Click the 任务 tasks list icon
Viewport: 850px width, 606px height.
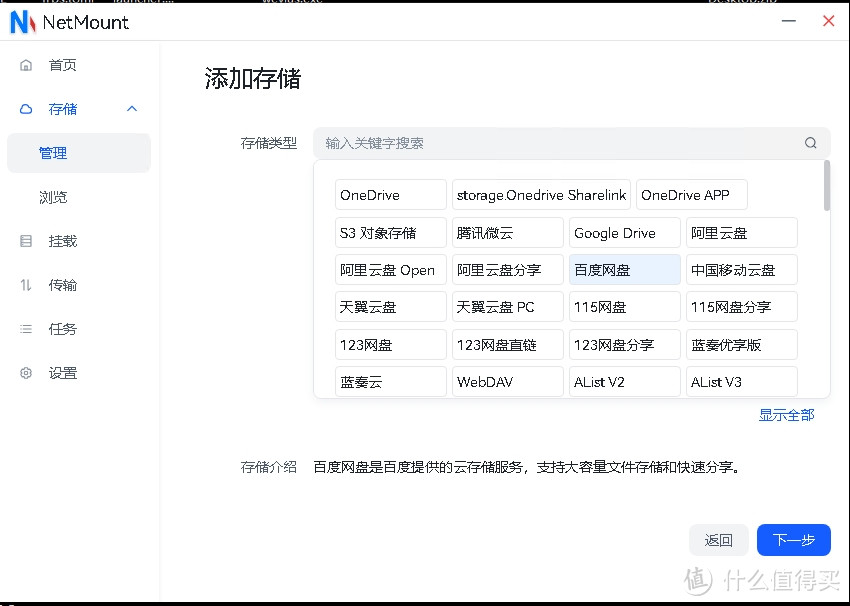[x=25, y=328]
